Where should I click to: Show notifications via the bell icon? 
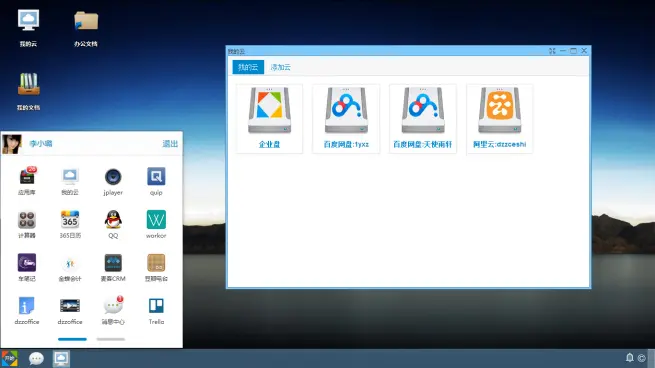[x=630, y=358]
